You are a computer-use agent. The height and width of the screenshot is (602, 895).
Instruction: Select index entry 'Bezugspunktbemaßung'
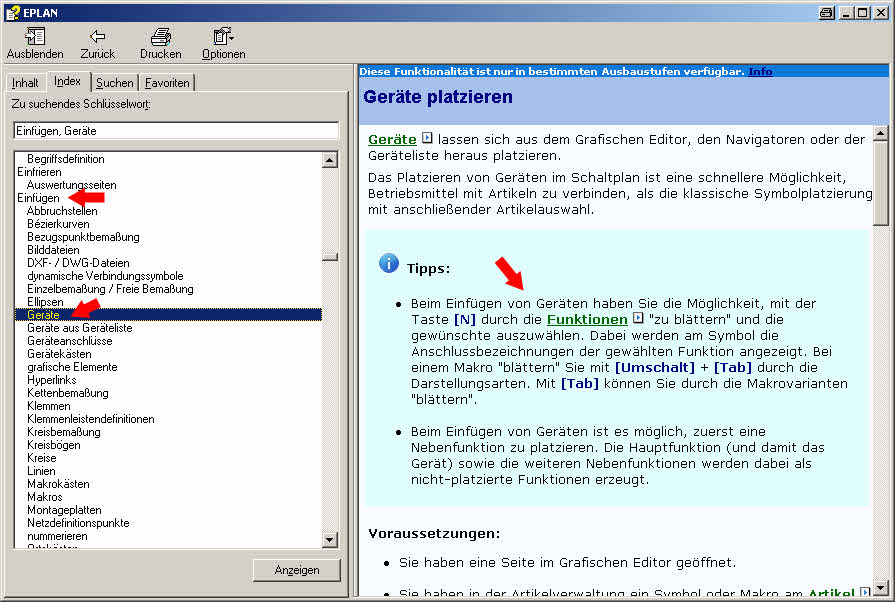(83, 237)
